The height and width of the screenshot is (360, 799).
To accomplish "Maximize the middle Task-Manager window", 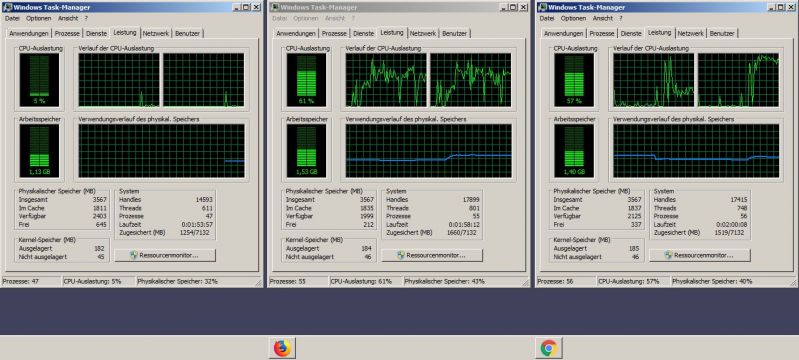I will click(x=513, y=7).
